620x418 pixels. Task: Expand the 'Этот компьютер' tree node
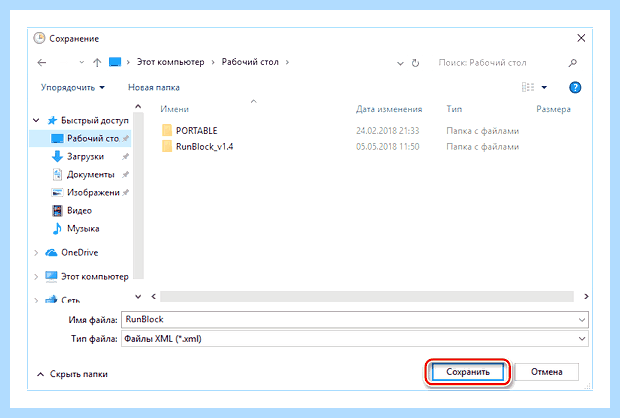pos(36,277)
